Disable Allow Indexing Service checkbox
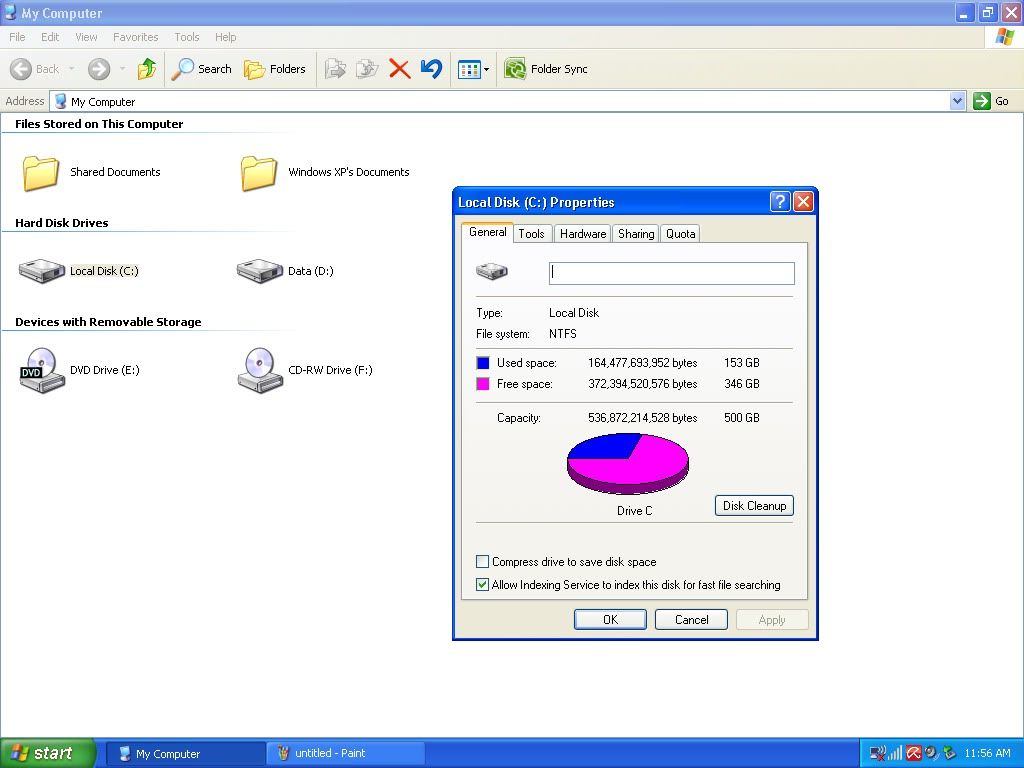The height and width of the screenshot is (768, 1024). click(x=483, y=584)
